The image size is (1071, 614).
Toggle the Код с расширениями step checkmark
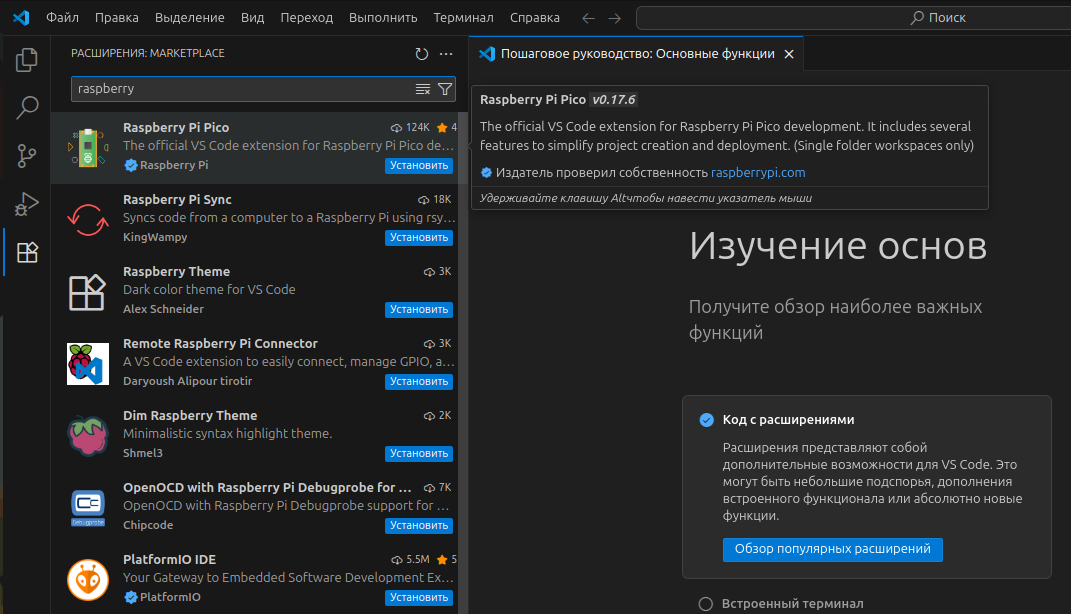tap(706, 420)
